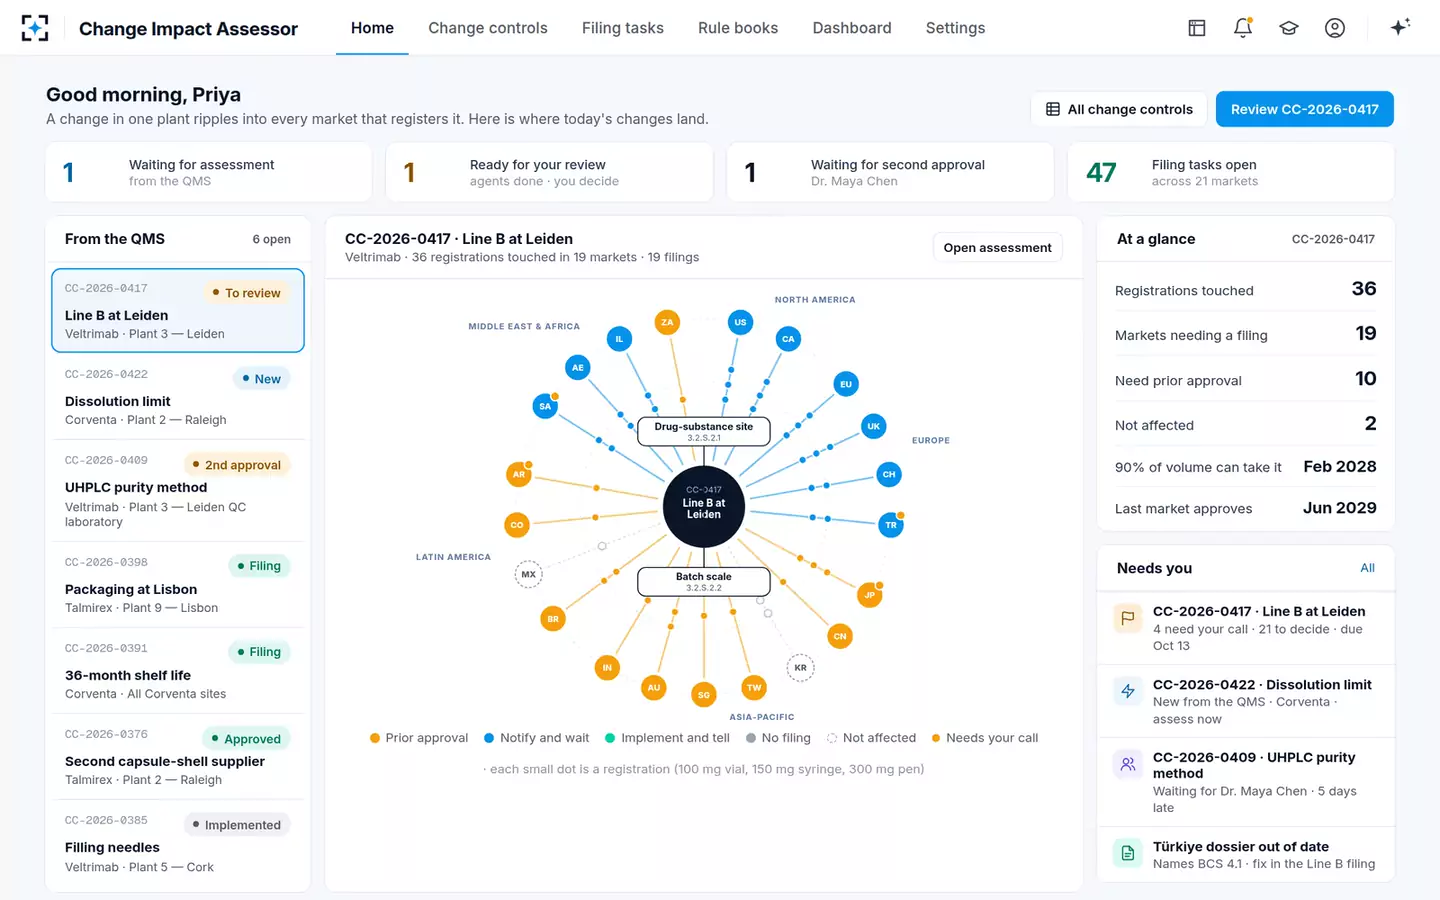Go to the Filing tasks tab
Image resolution: width=1440 pixels, height=900 pixels.
(x=623, y=28)
